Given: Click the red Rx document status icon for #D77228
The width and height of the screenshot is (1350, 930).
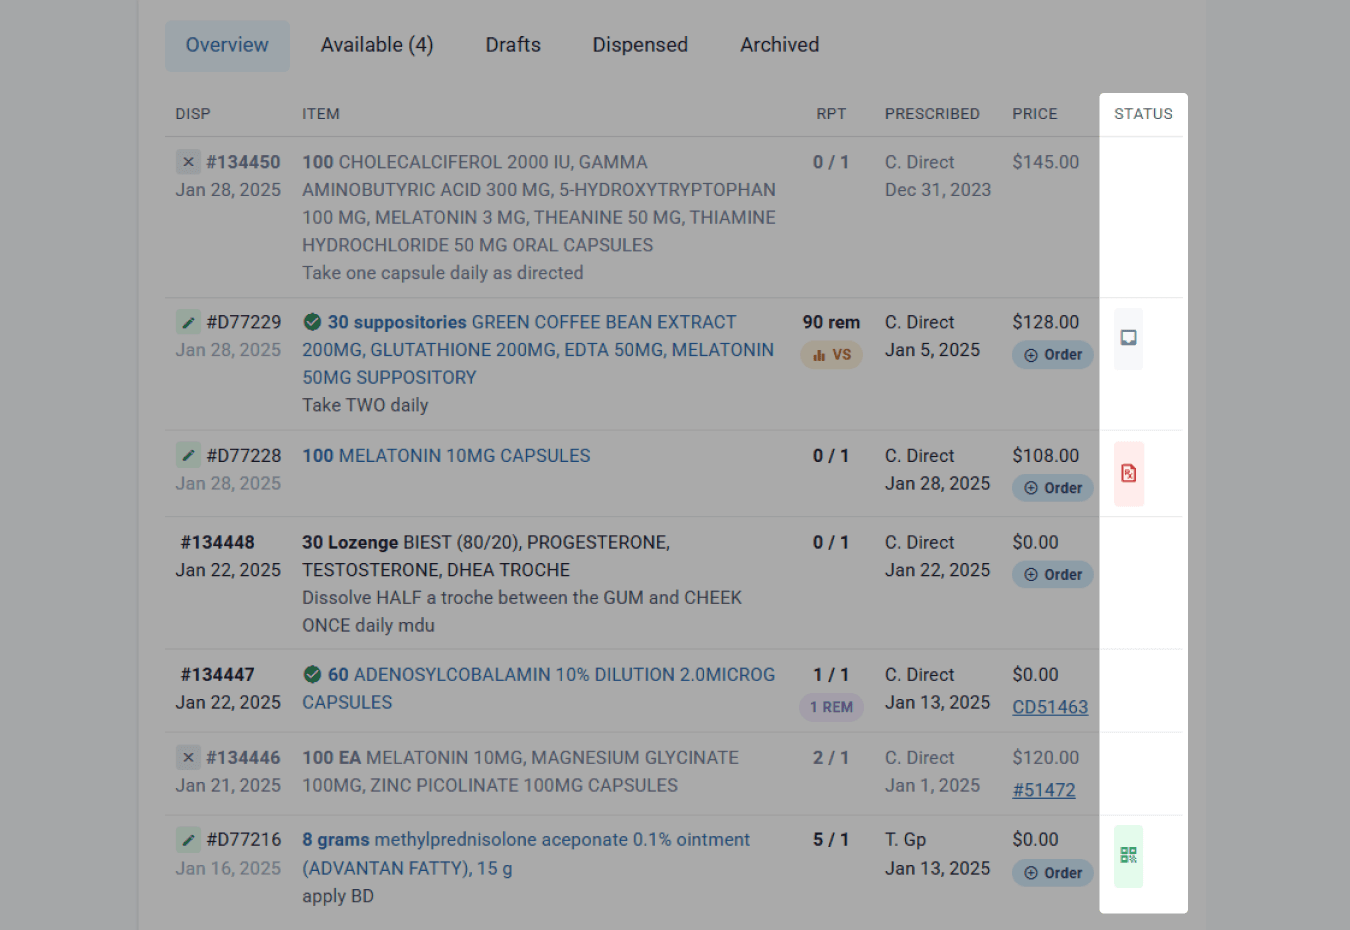Looking at the screenshot, I should coord(1129,474).
